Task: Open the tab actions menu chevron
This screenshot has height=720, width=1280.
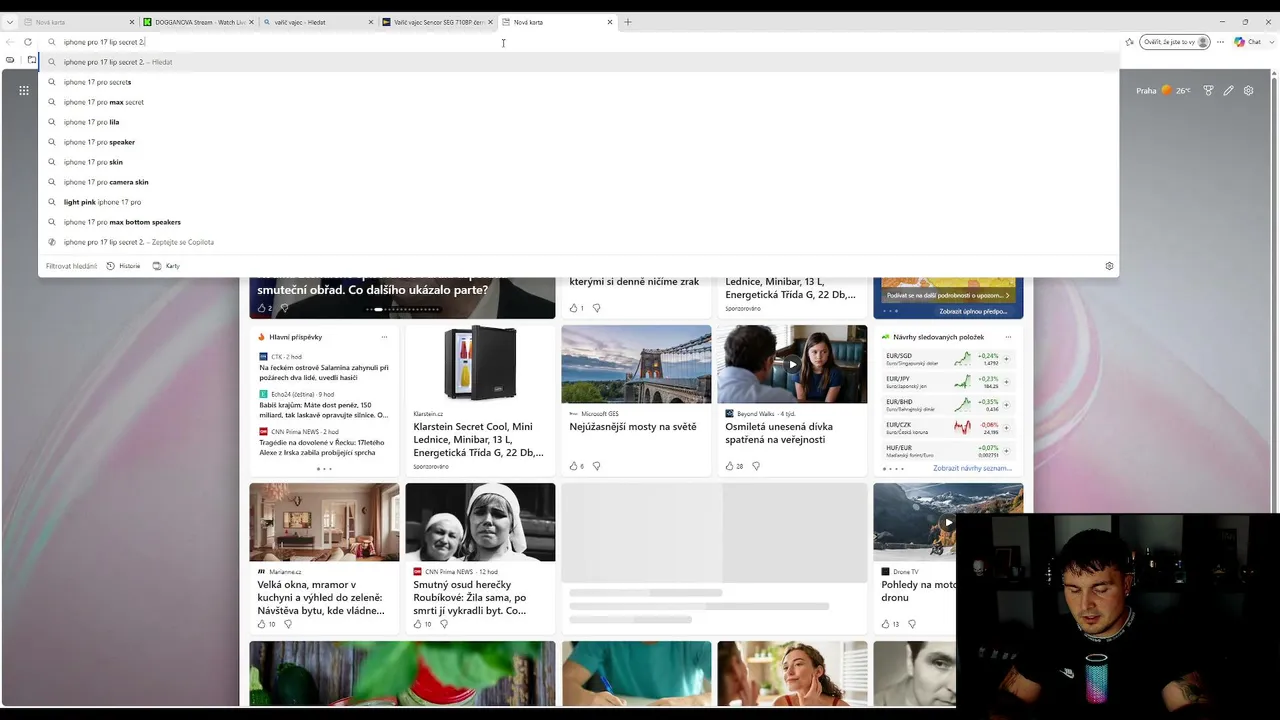Action: click(x=10, y=22)
